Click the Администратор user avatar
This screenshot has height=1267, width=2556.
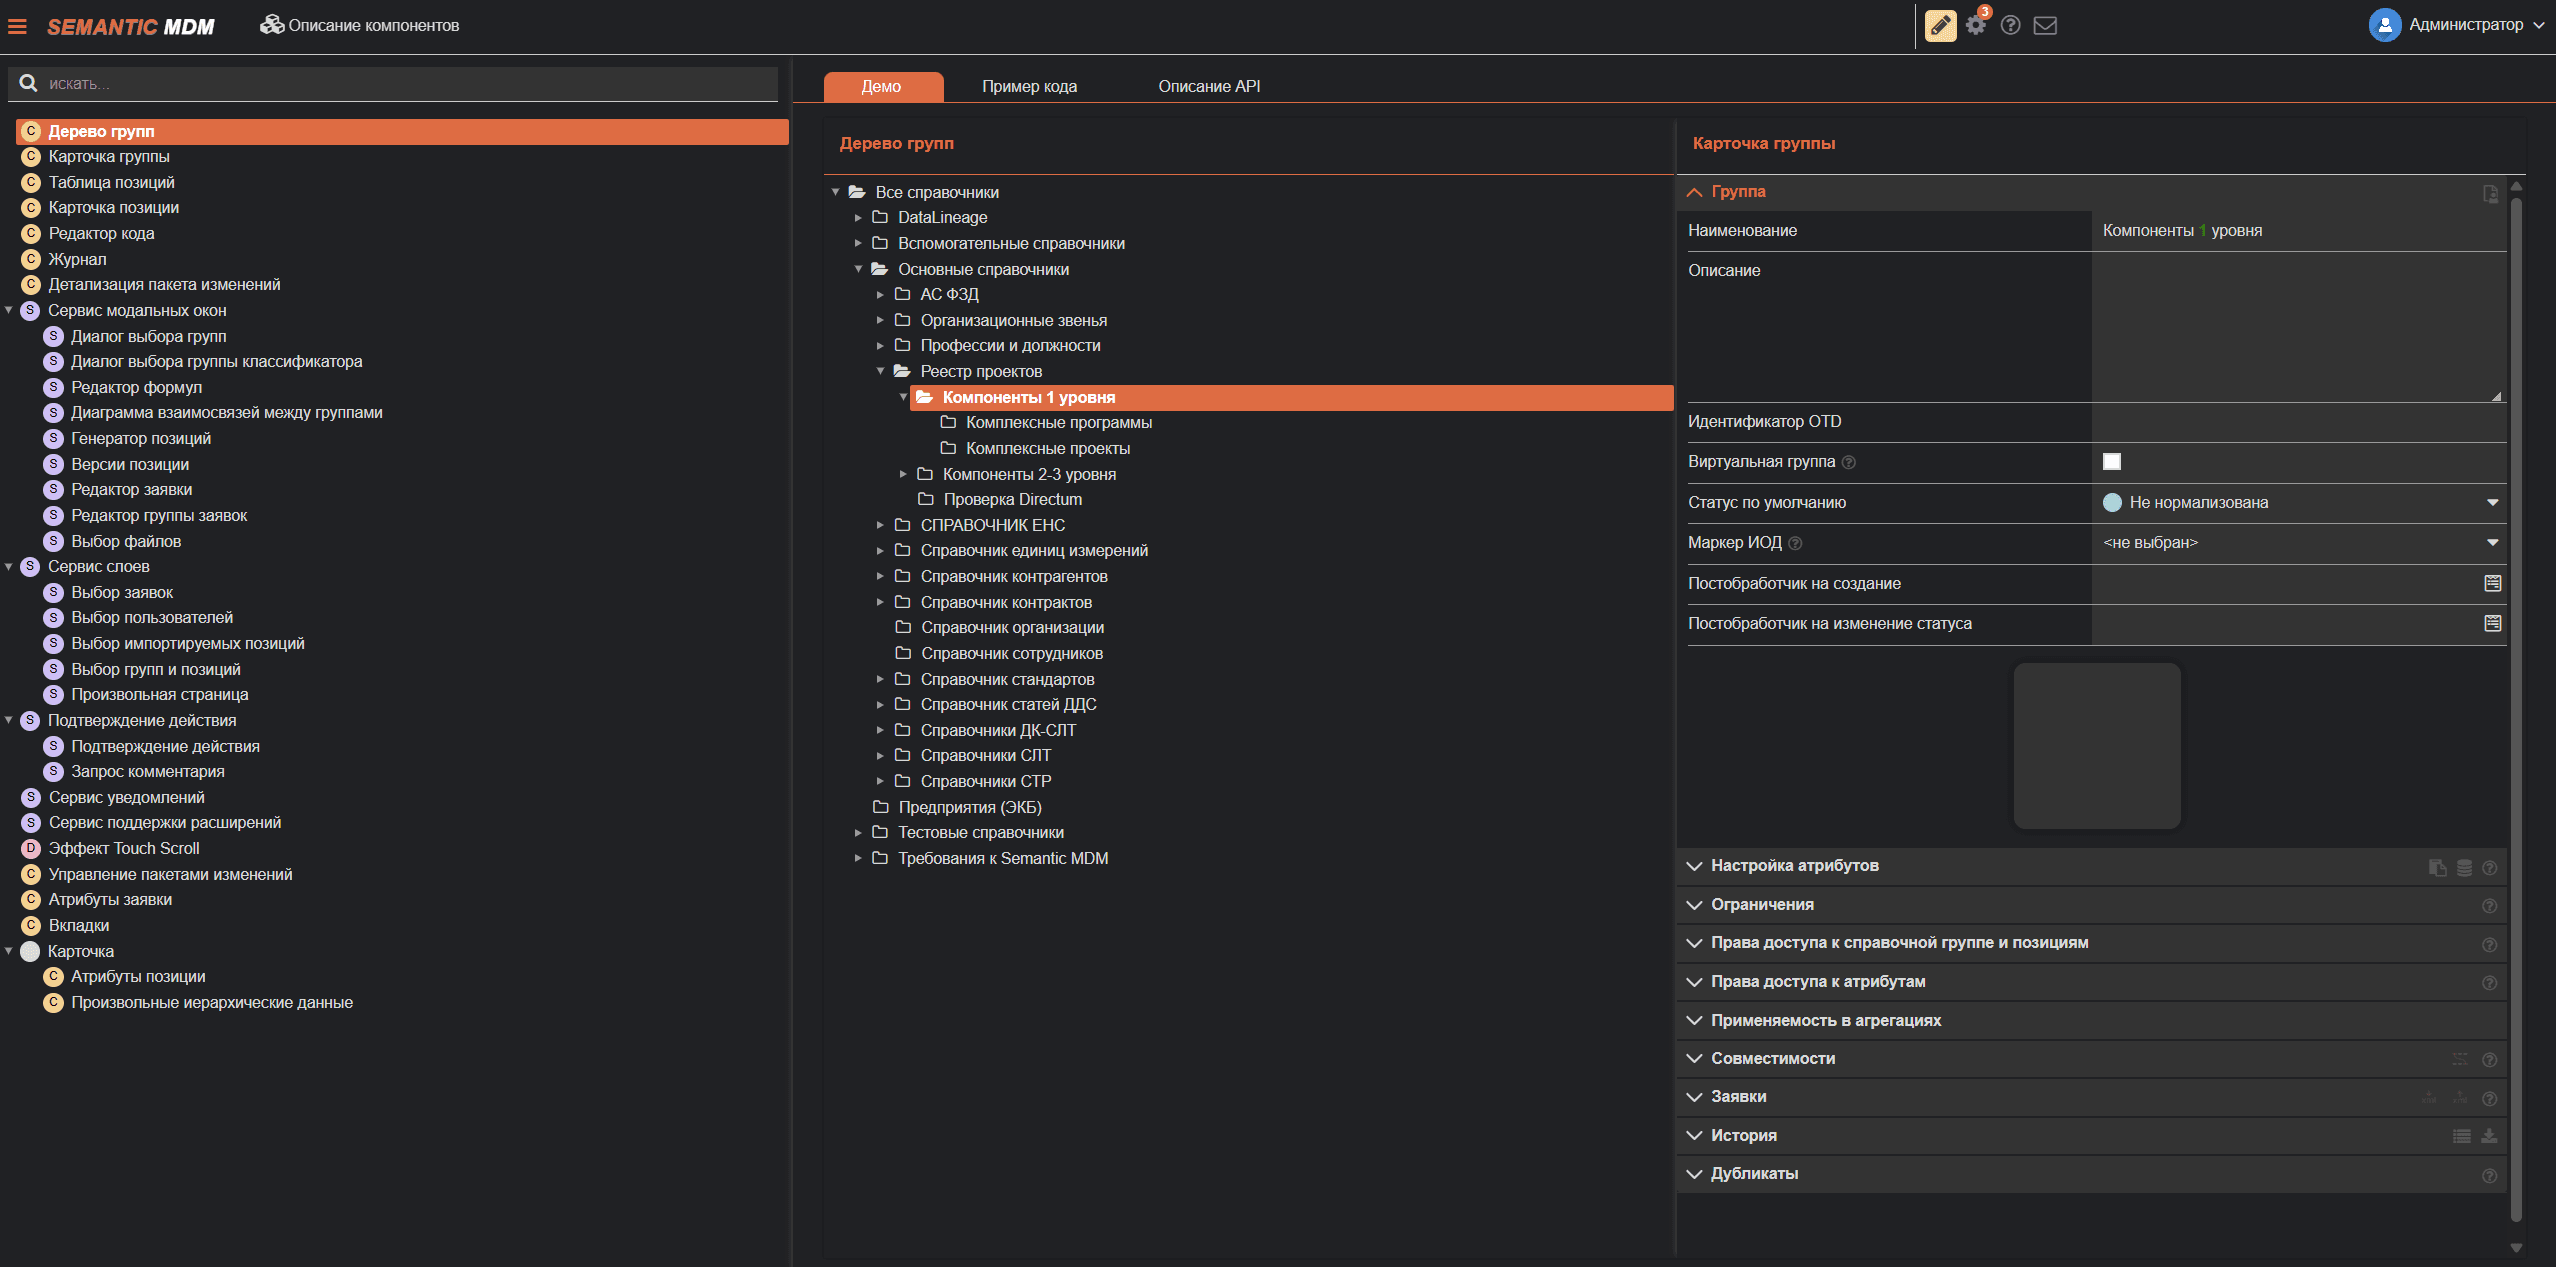pos(2385,25)
